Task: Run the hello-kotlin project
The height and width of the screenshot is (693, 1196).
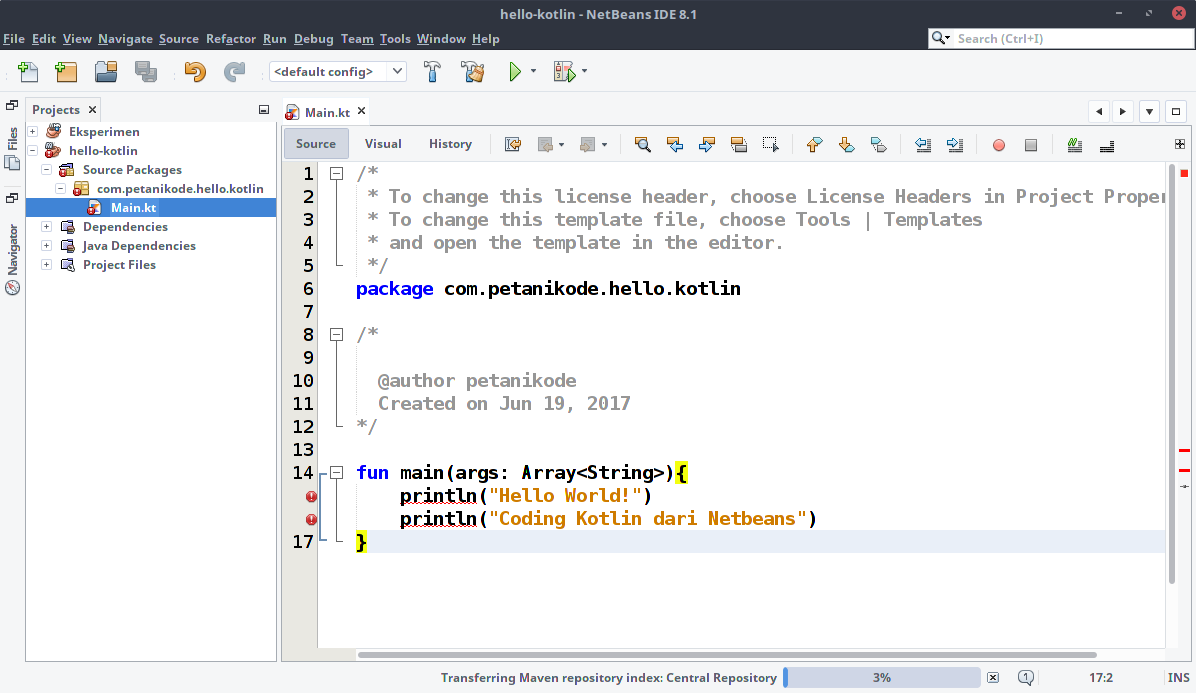Action: tap(517, 71)
